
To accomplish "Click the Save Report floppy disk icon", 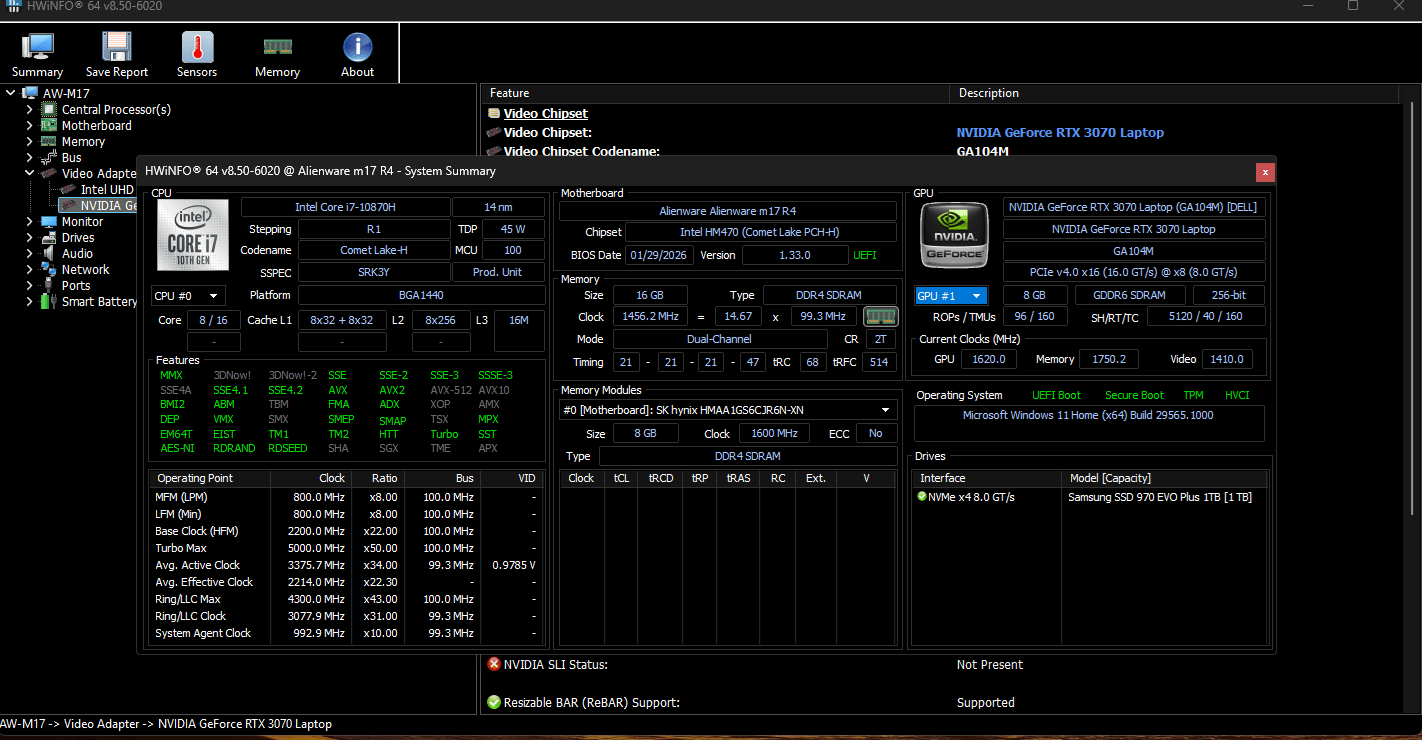I will 117,47.
